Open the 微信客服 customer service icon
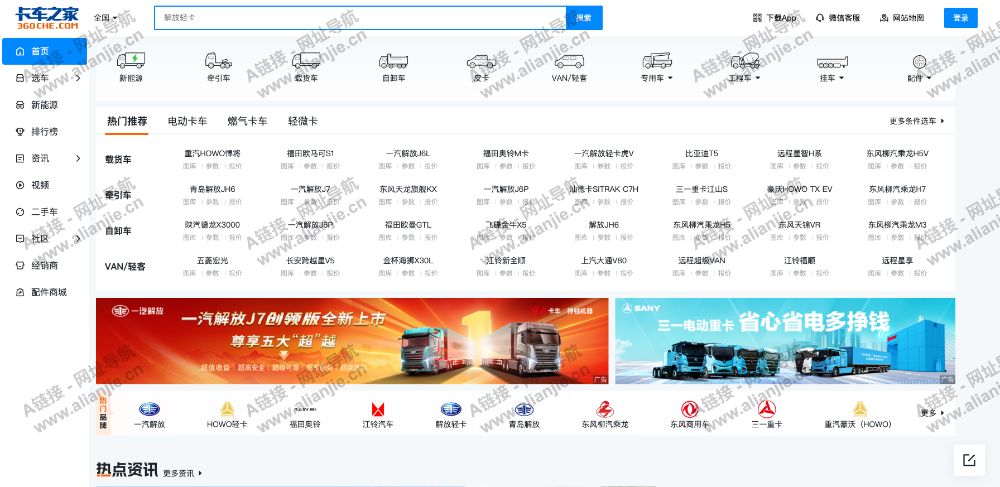This screenshot has height=487, width=1000. click(838, 18)
